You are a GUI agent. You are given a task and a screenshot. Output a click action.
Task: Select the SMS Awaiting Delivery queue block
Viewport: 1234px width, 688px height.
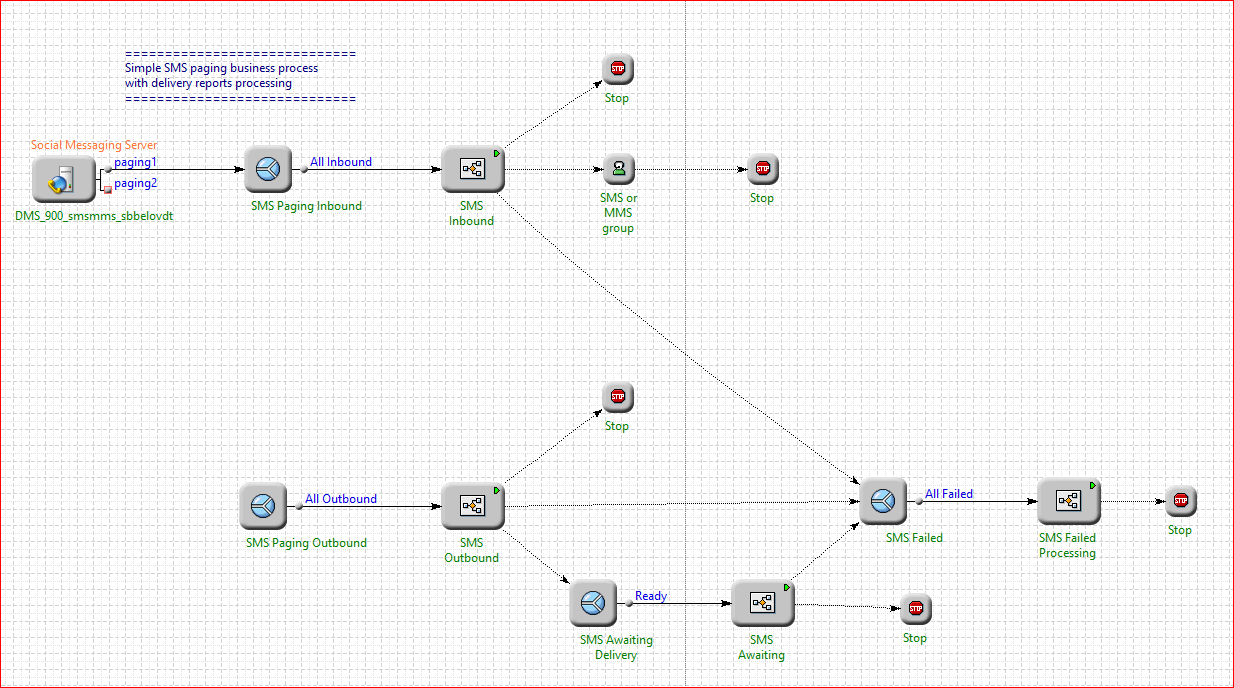(x=593, y=603)
